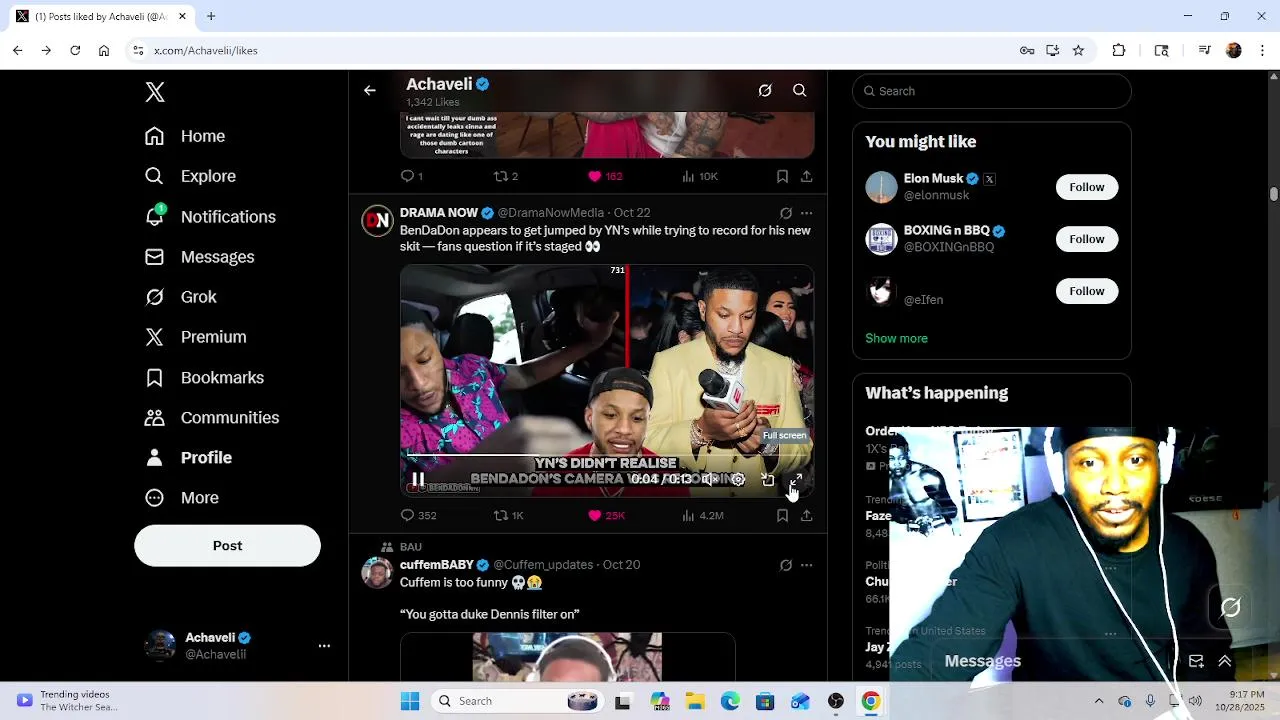Open DRAMA NOW profile name link
This screenshot has width=1280, height=720.
438,212
